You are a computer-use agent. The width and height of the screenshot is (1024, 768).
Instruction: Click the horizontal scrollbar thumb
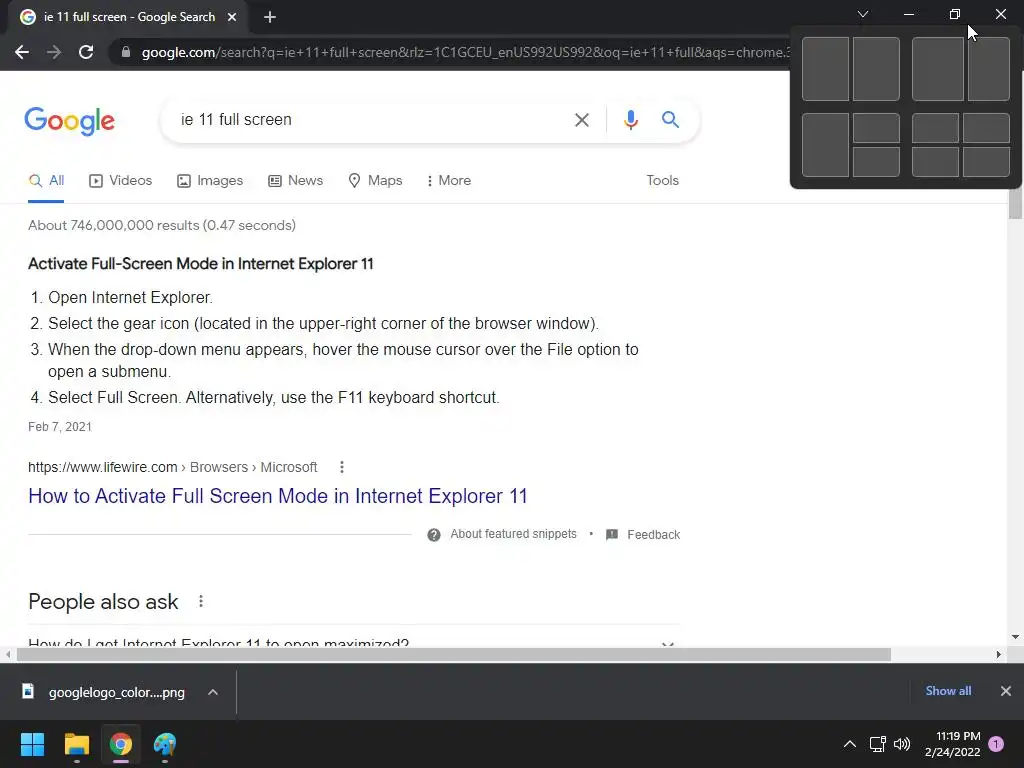(x=454, y=654)
